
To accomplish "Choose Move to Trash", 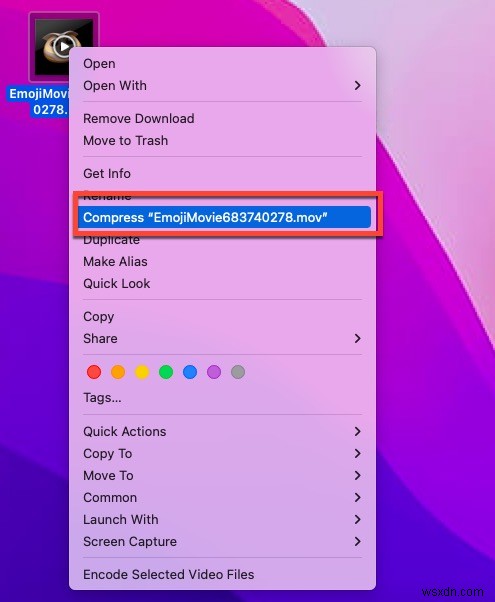I will click(222, 141).
